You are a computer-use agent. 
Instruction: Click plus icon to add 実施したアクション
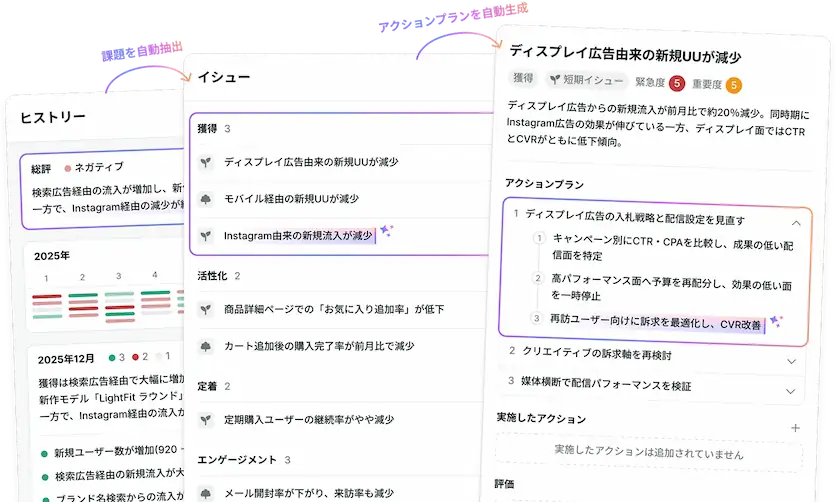point(796,428)
